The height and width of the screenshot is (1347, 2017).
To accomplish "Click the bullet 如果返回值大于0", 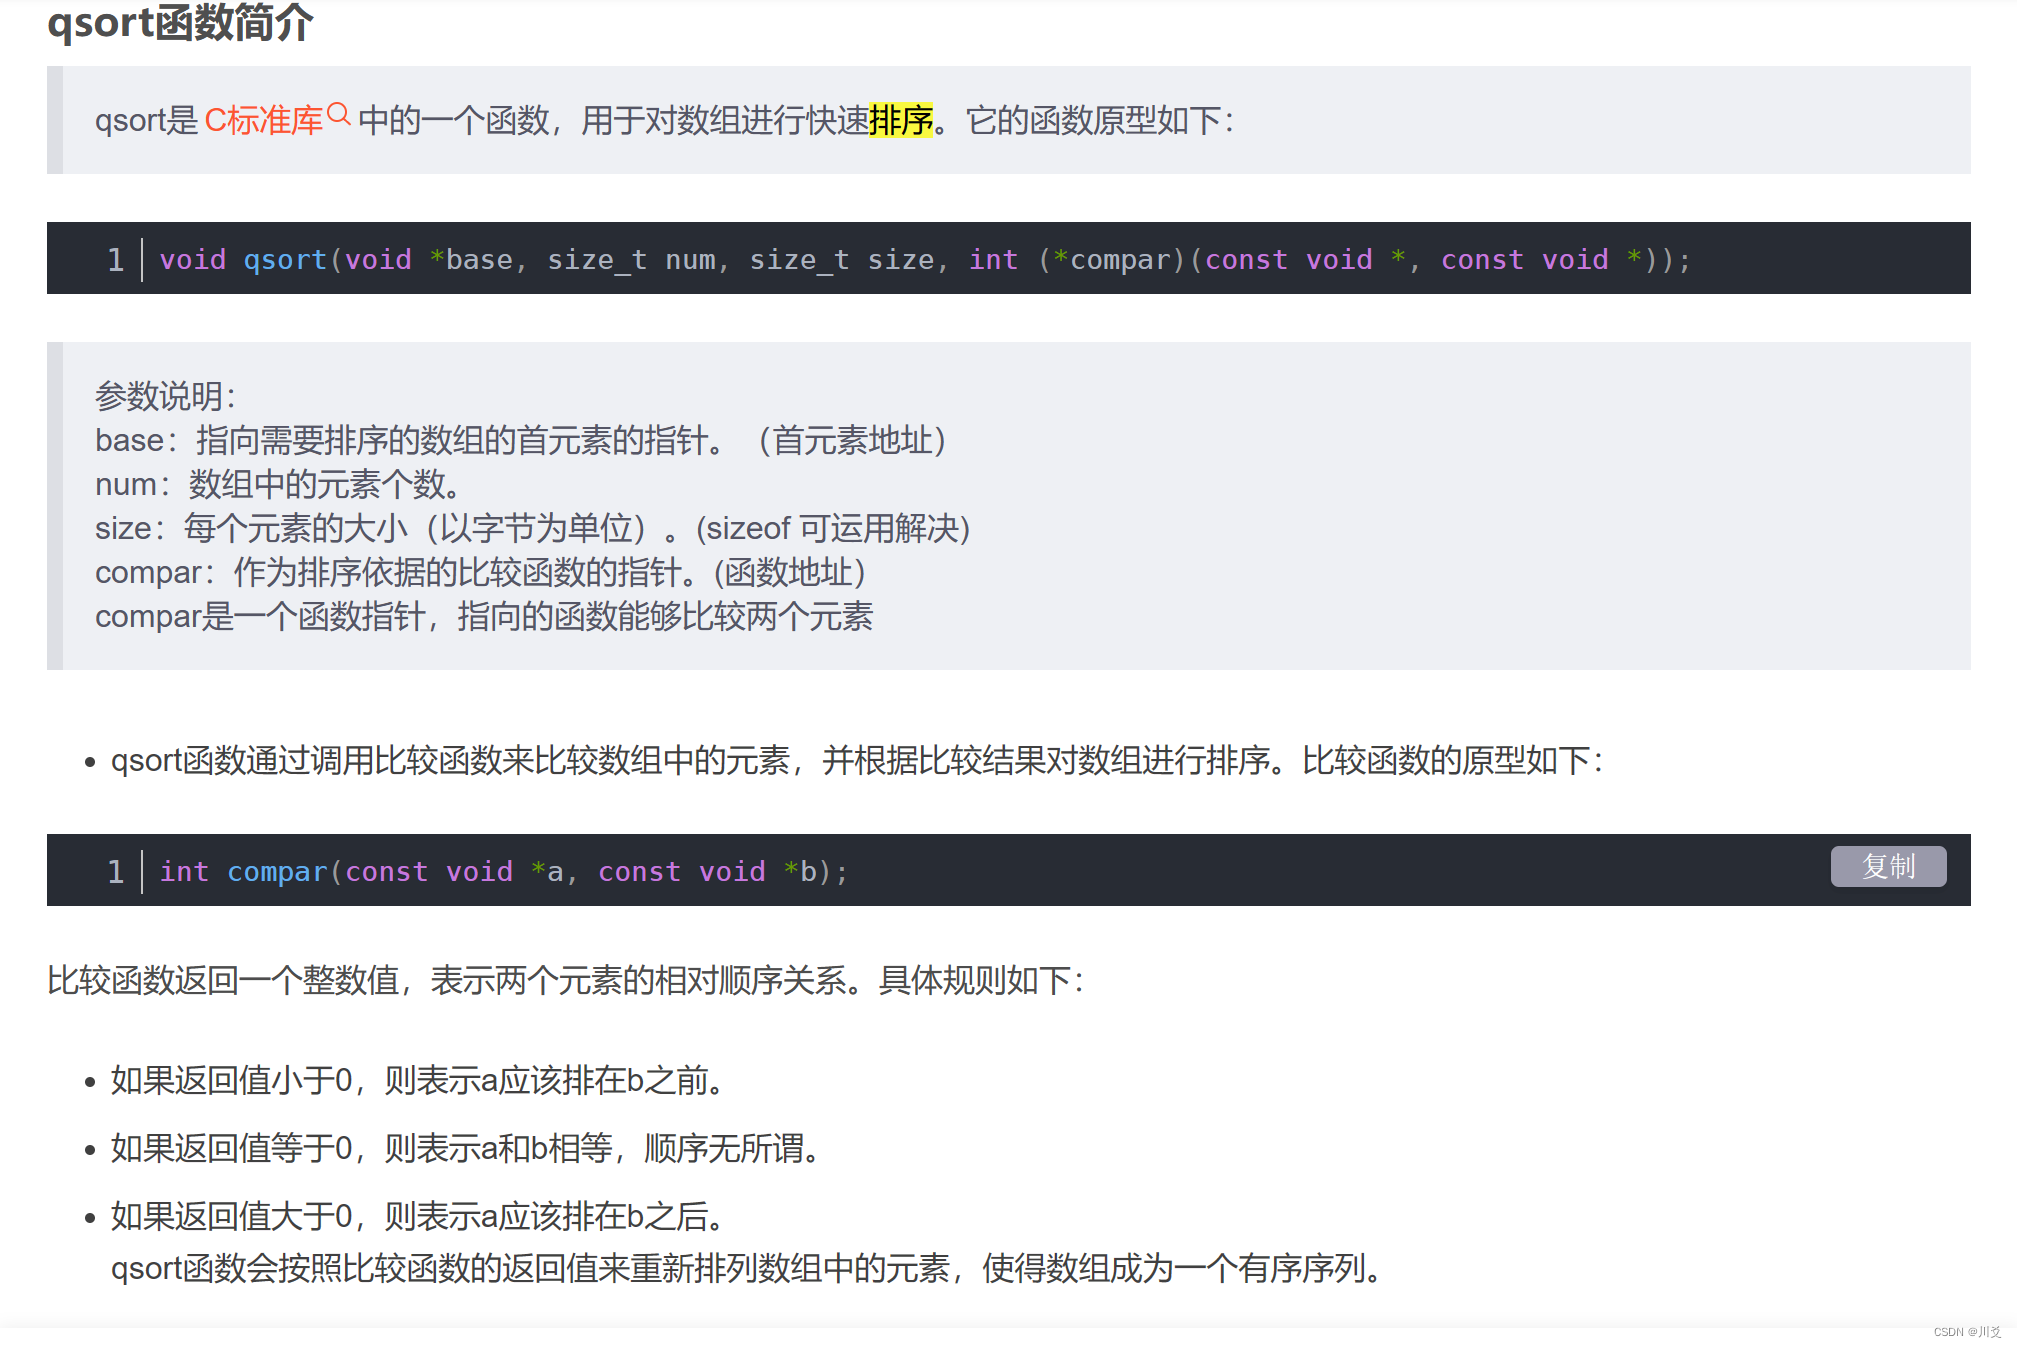I will [x=417, y=1216].
